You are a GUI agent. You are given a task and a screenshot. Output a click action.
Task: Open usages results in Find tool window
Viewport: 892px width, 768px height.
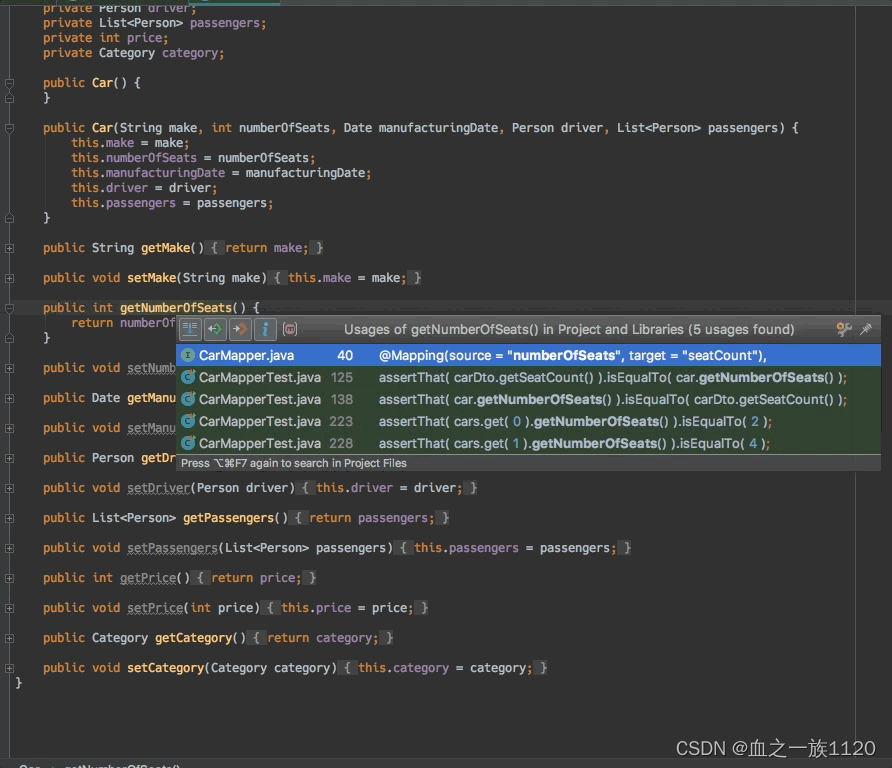[x=190, y=329]
